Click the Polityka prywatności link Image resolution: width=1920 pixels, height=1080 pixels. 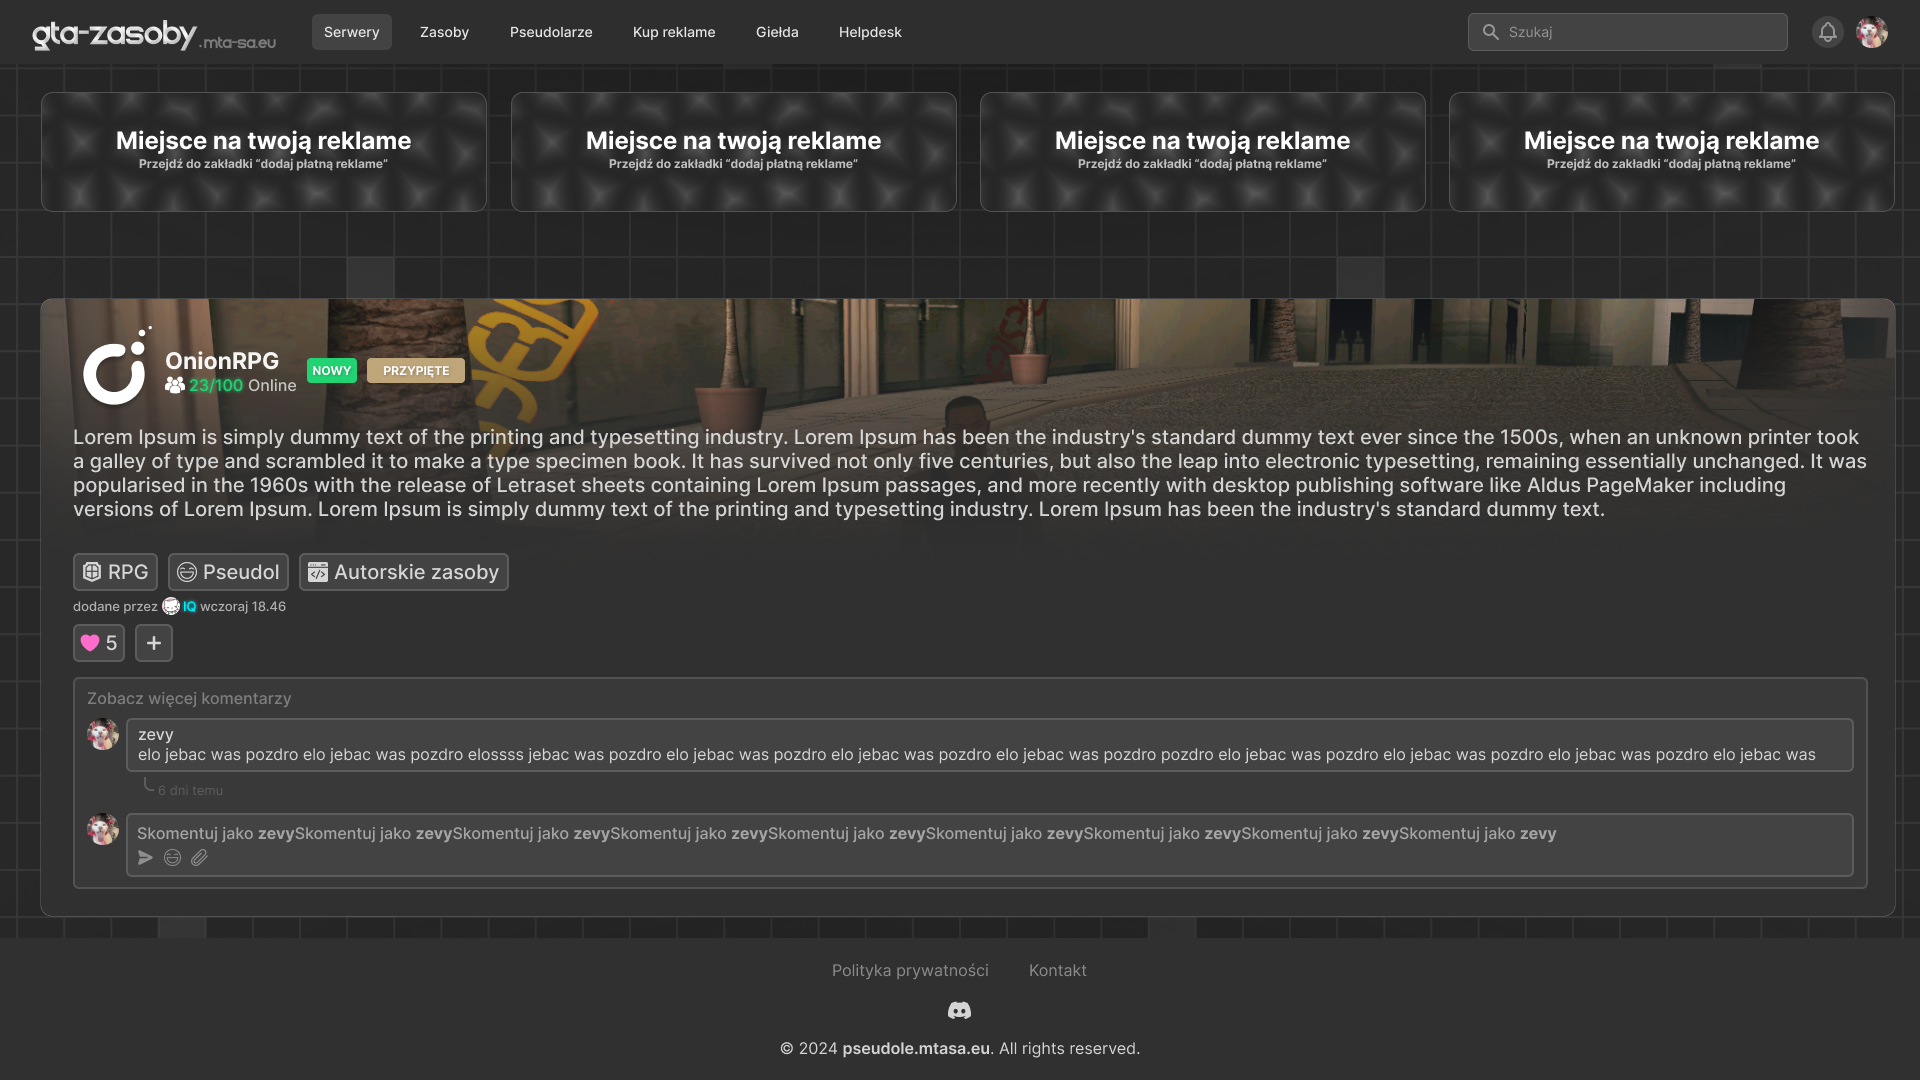tap(910, 970)
